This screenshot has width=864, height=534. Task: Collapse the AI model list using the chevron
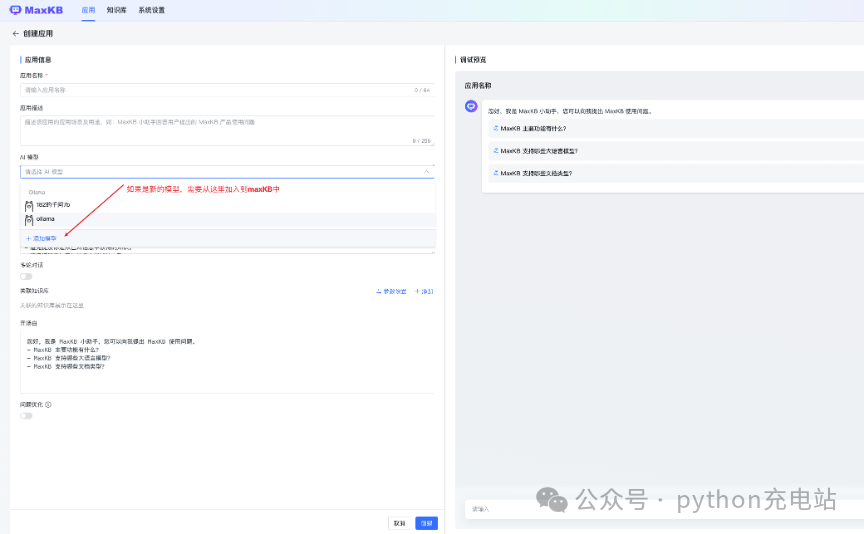click(x=426, y=172)
